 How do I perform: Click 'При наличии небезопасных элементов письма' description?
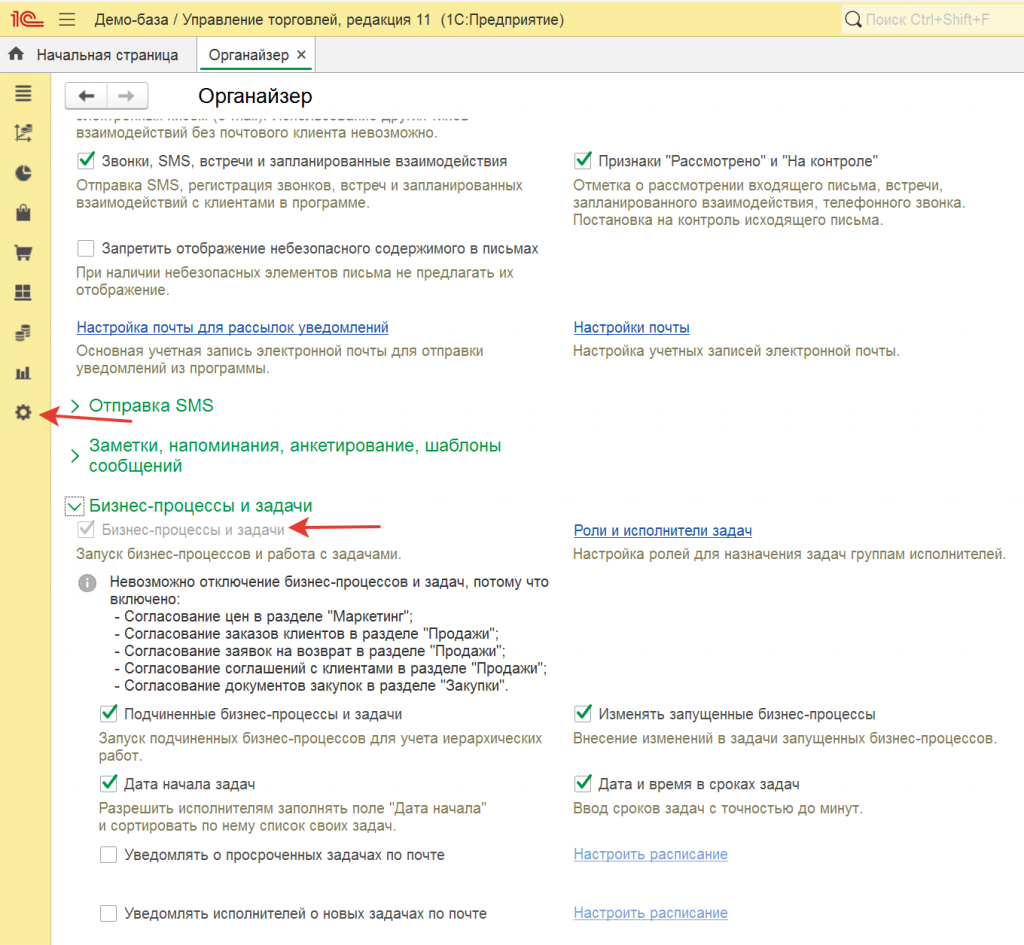tap(295, 281)
